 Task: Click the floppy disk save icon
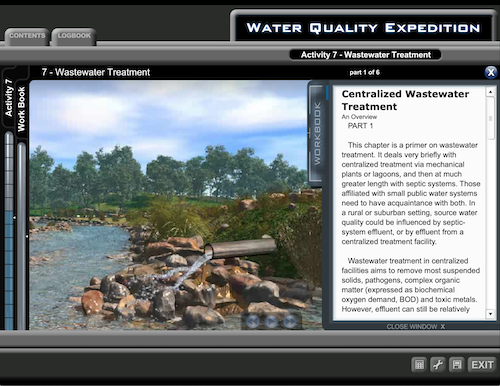(456, 364)
